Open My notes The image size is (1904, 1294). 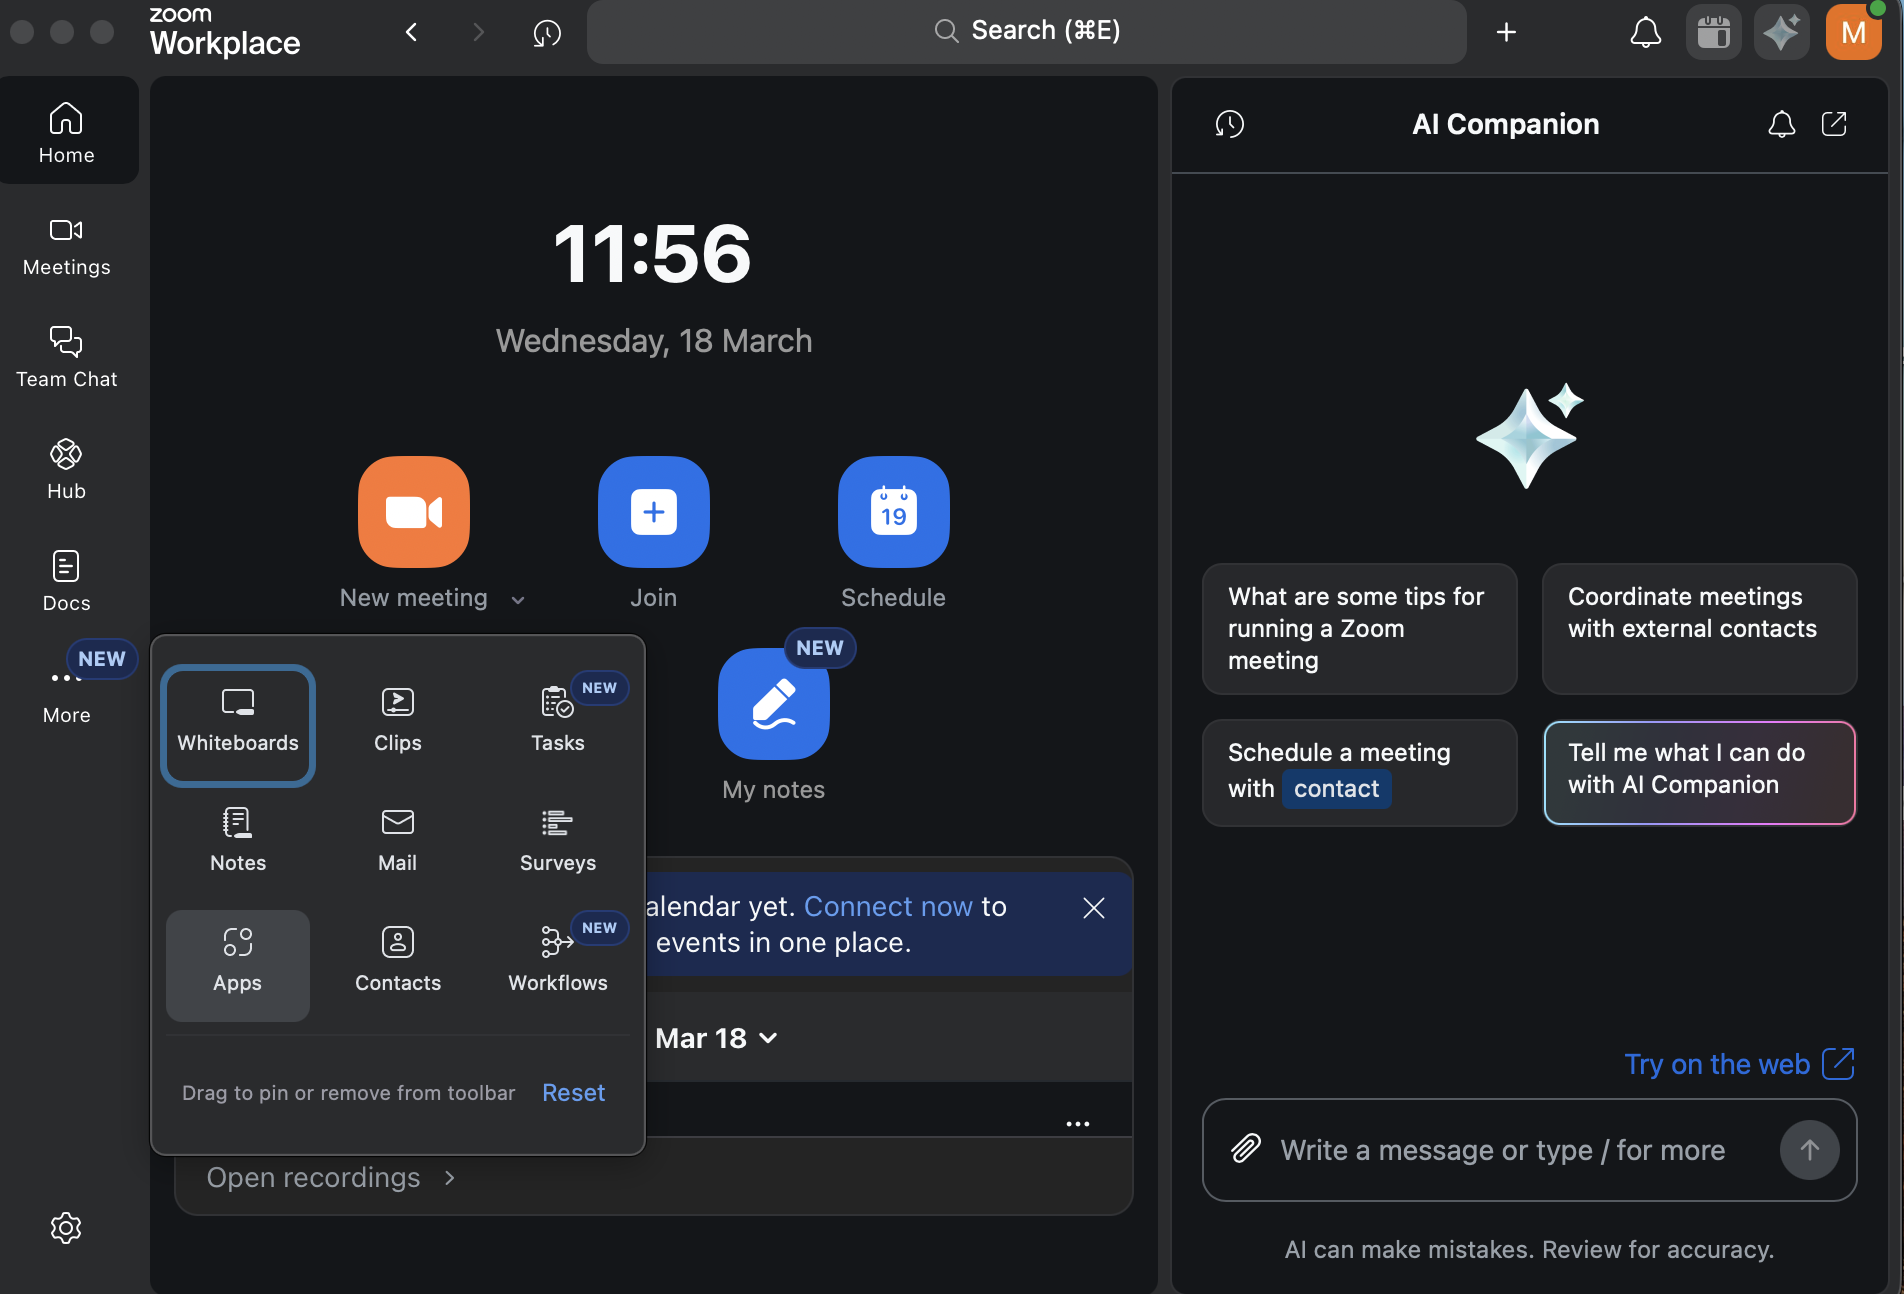pyautogui.click(x=773, y=704)
